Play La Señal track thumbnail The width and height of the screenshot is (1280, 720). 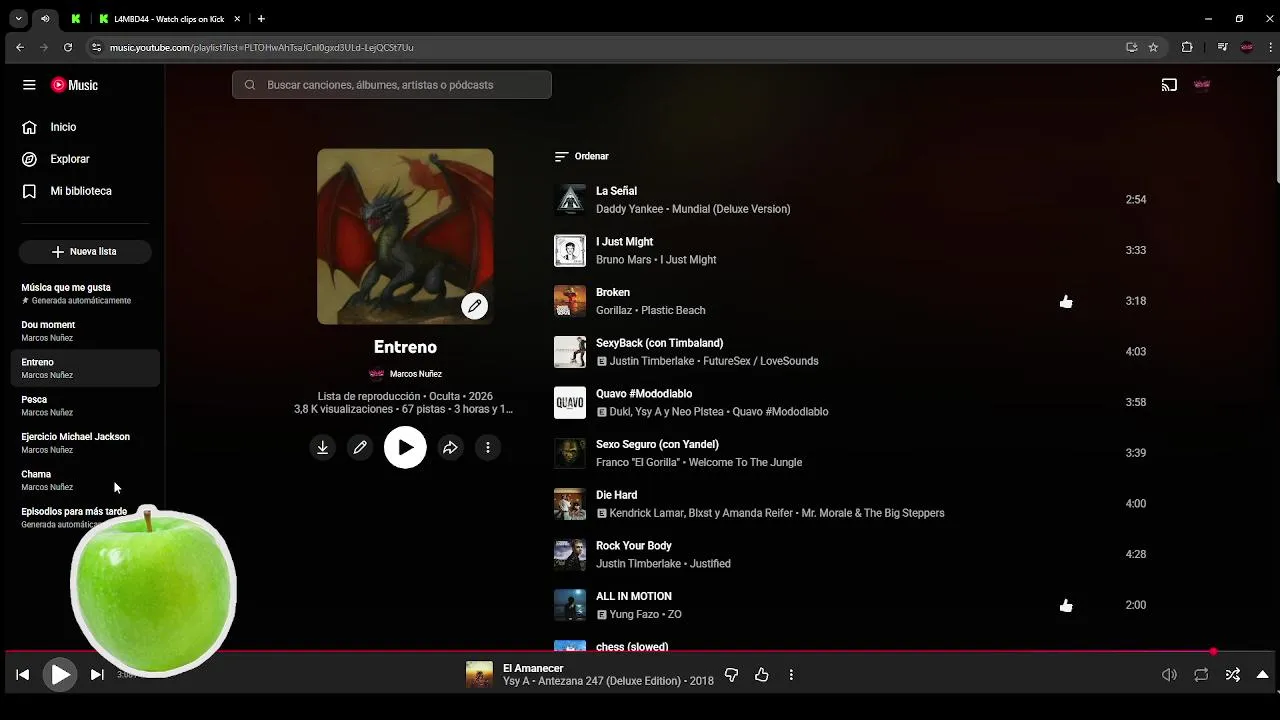[x=570, y=199]
